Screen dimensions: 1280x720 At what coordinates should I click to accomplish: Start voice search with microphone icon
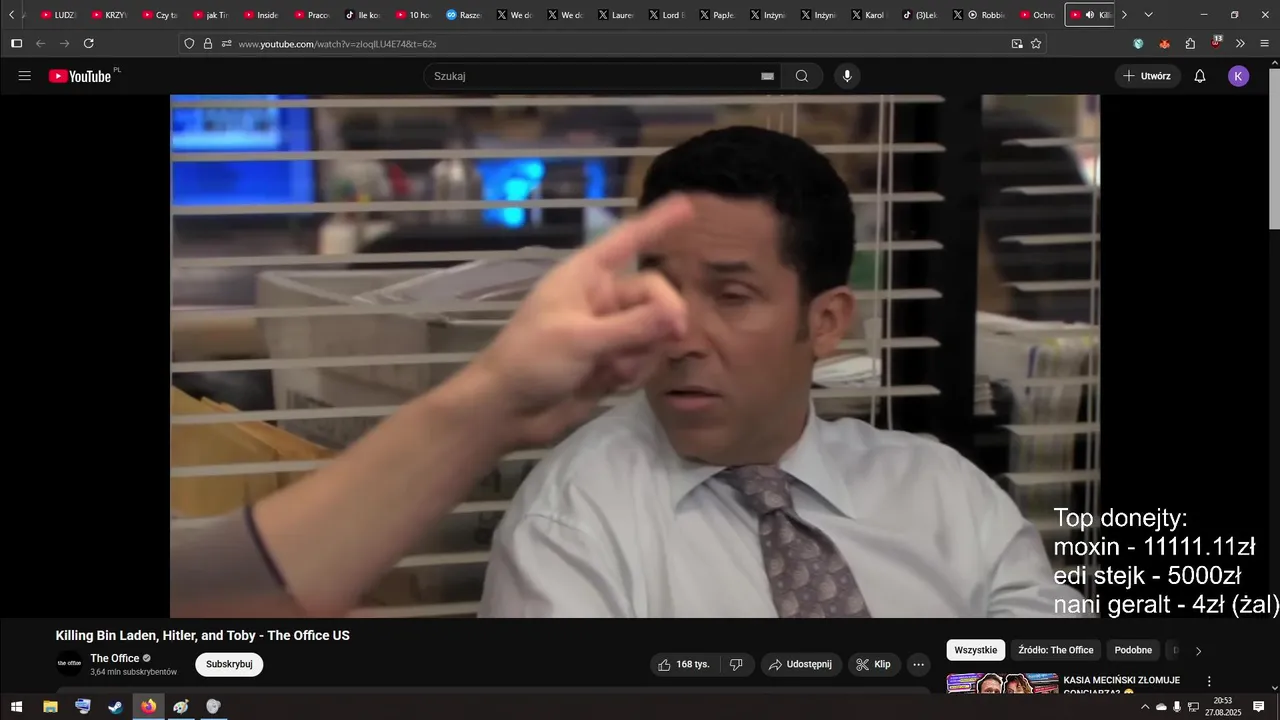[847, 76]
